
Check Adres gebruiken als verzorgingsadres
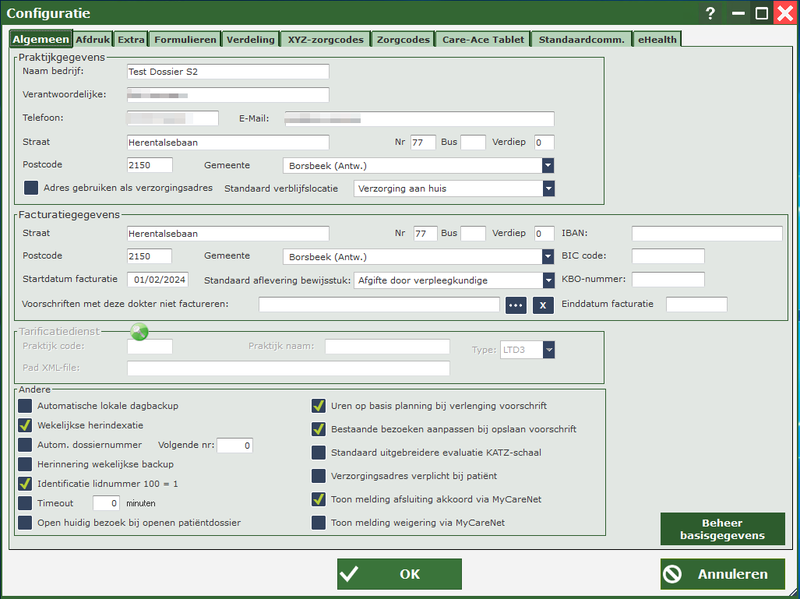click(x=31, y=187)
